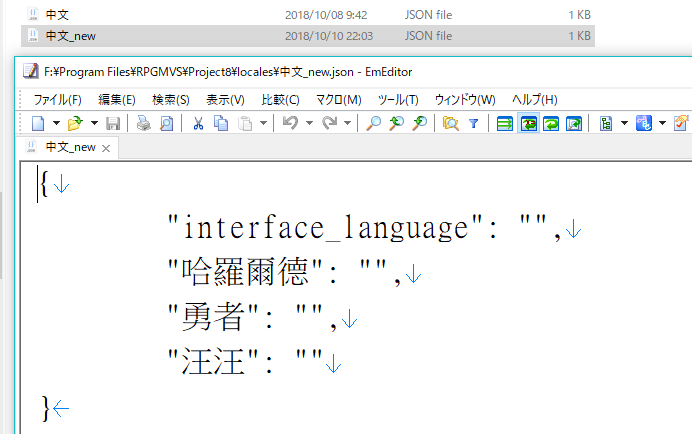Click date 2018/10/08 9:42 in Explorer

coord(326,15)
